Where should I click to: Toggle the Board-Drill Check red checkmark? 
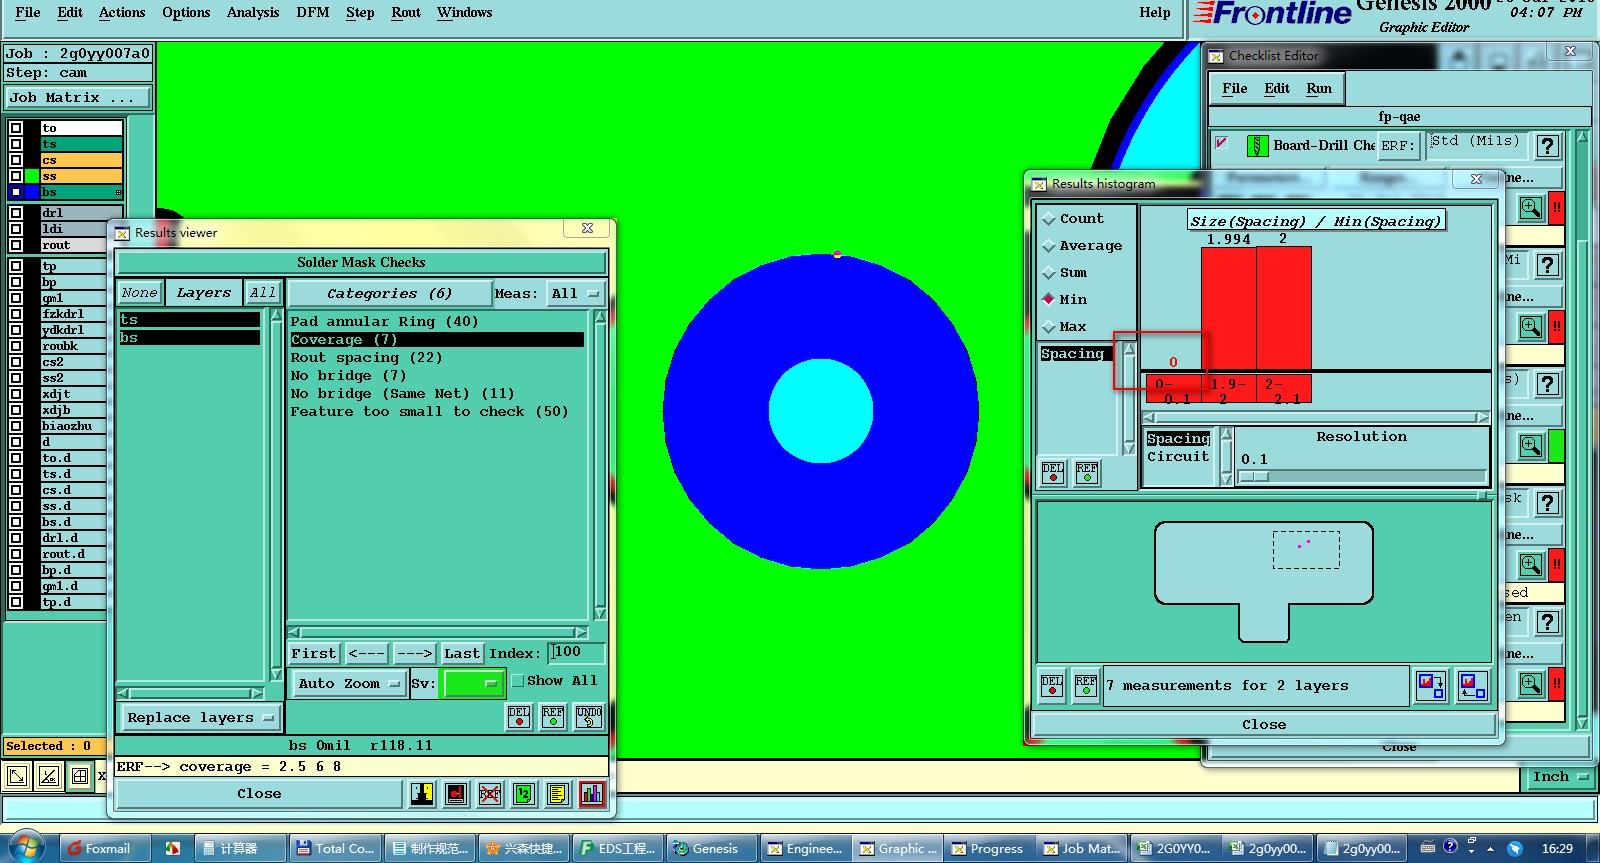[x=1222, y=143]
